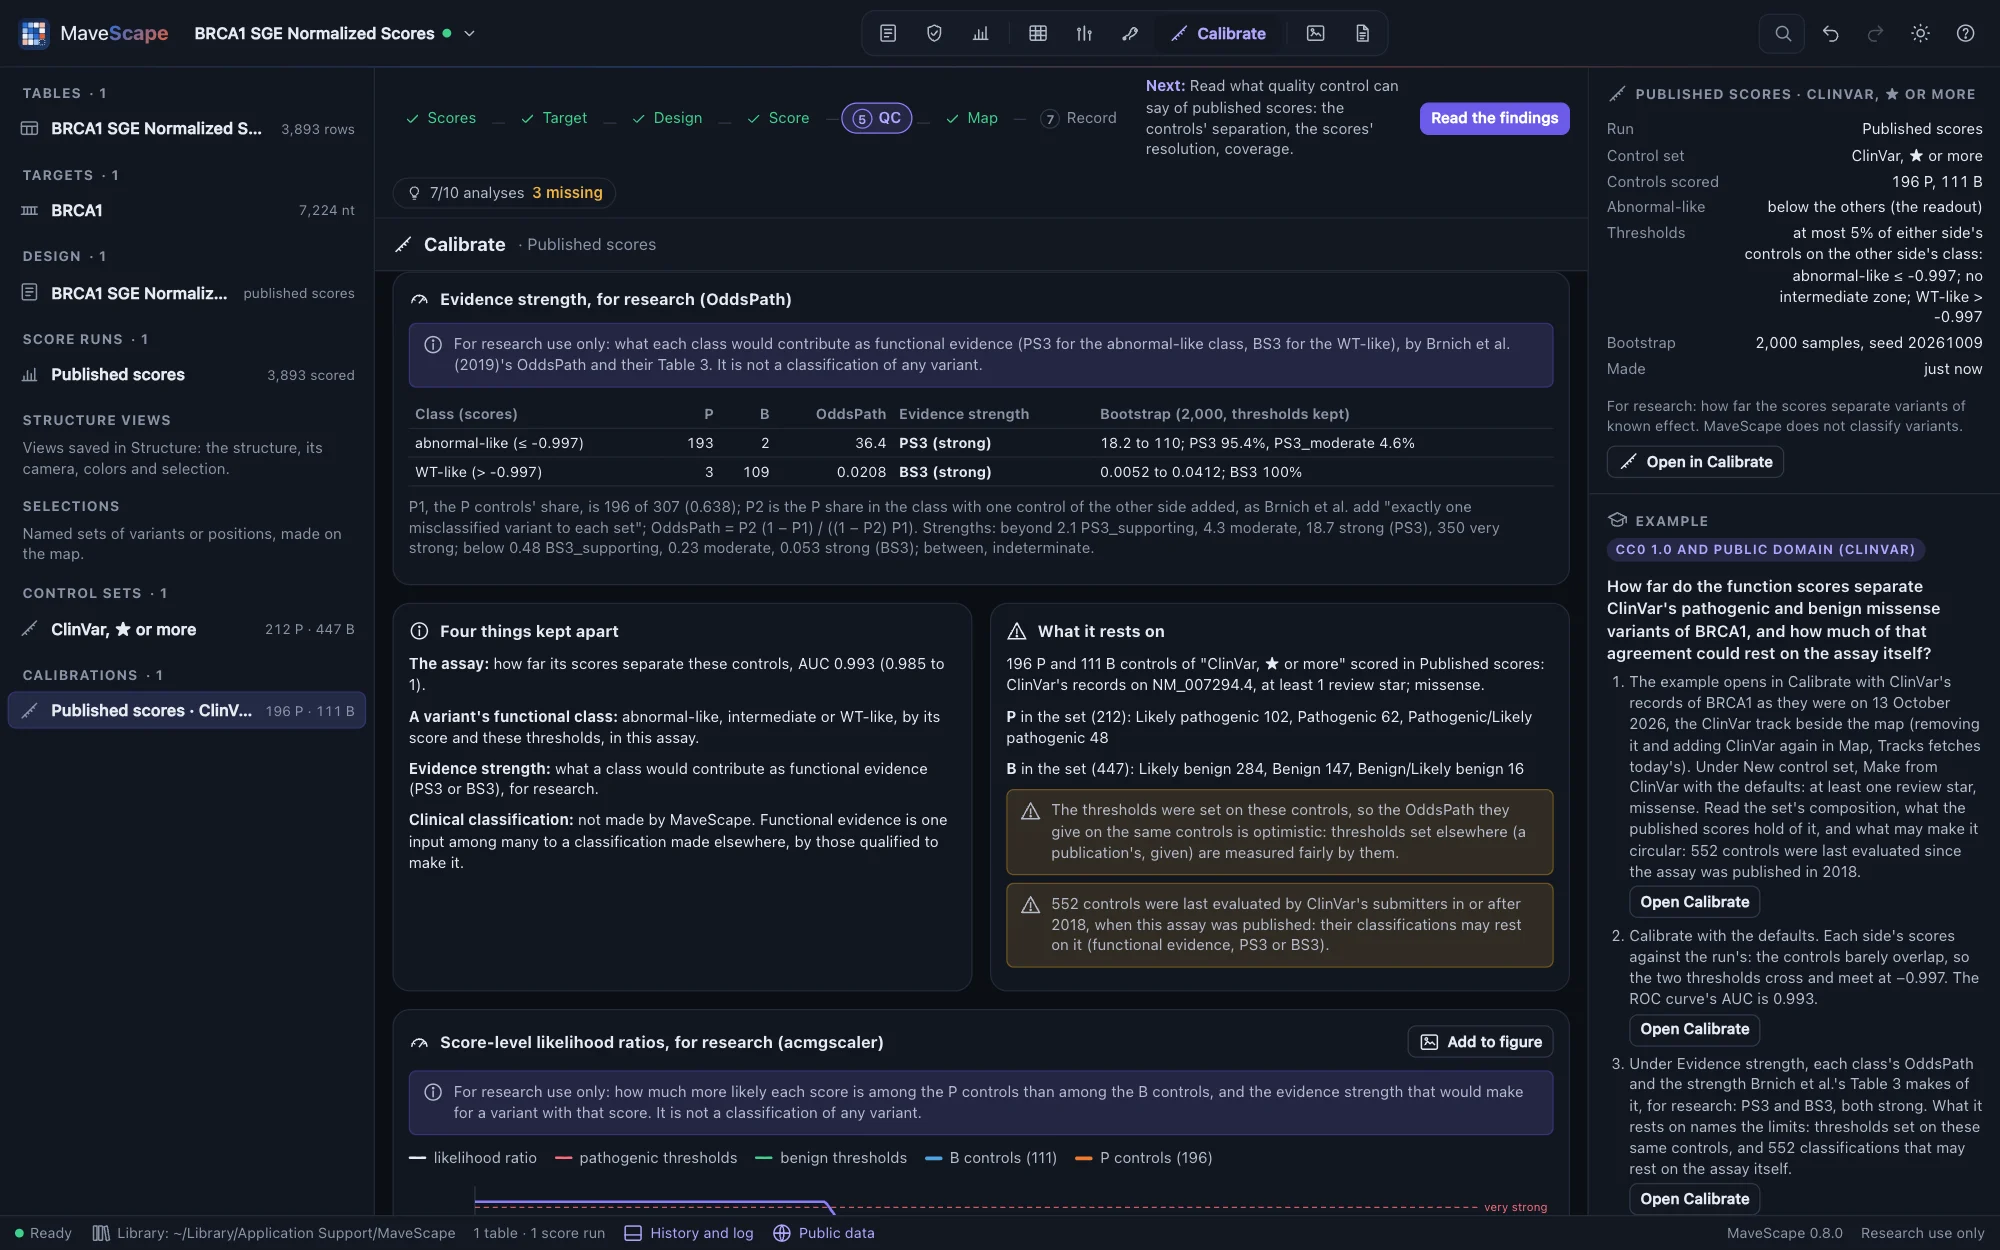Click the report page toolbar icon

(x=1362, y=33)
